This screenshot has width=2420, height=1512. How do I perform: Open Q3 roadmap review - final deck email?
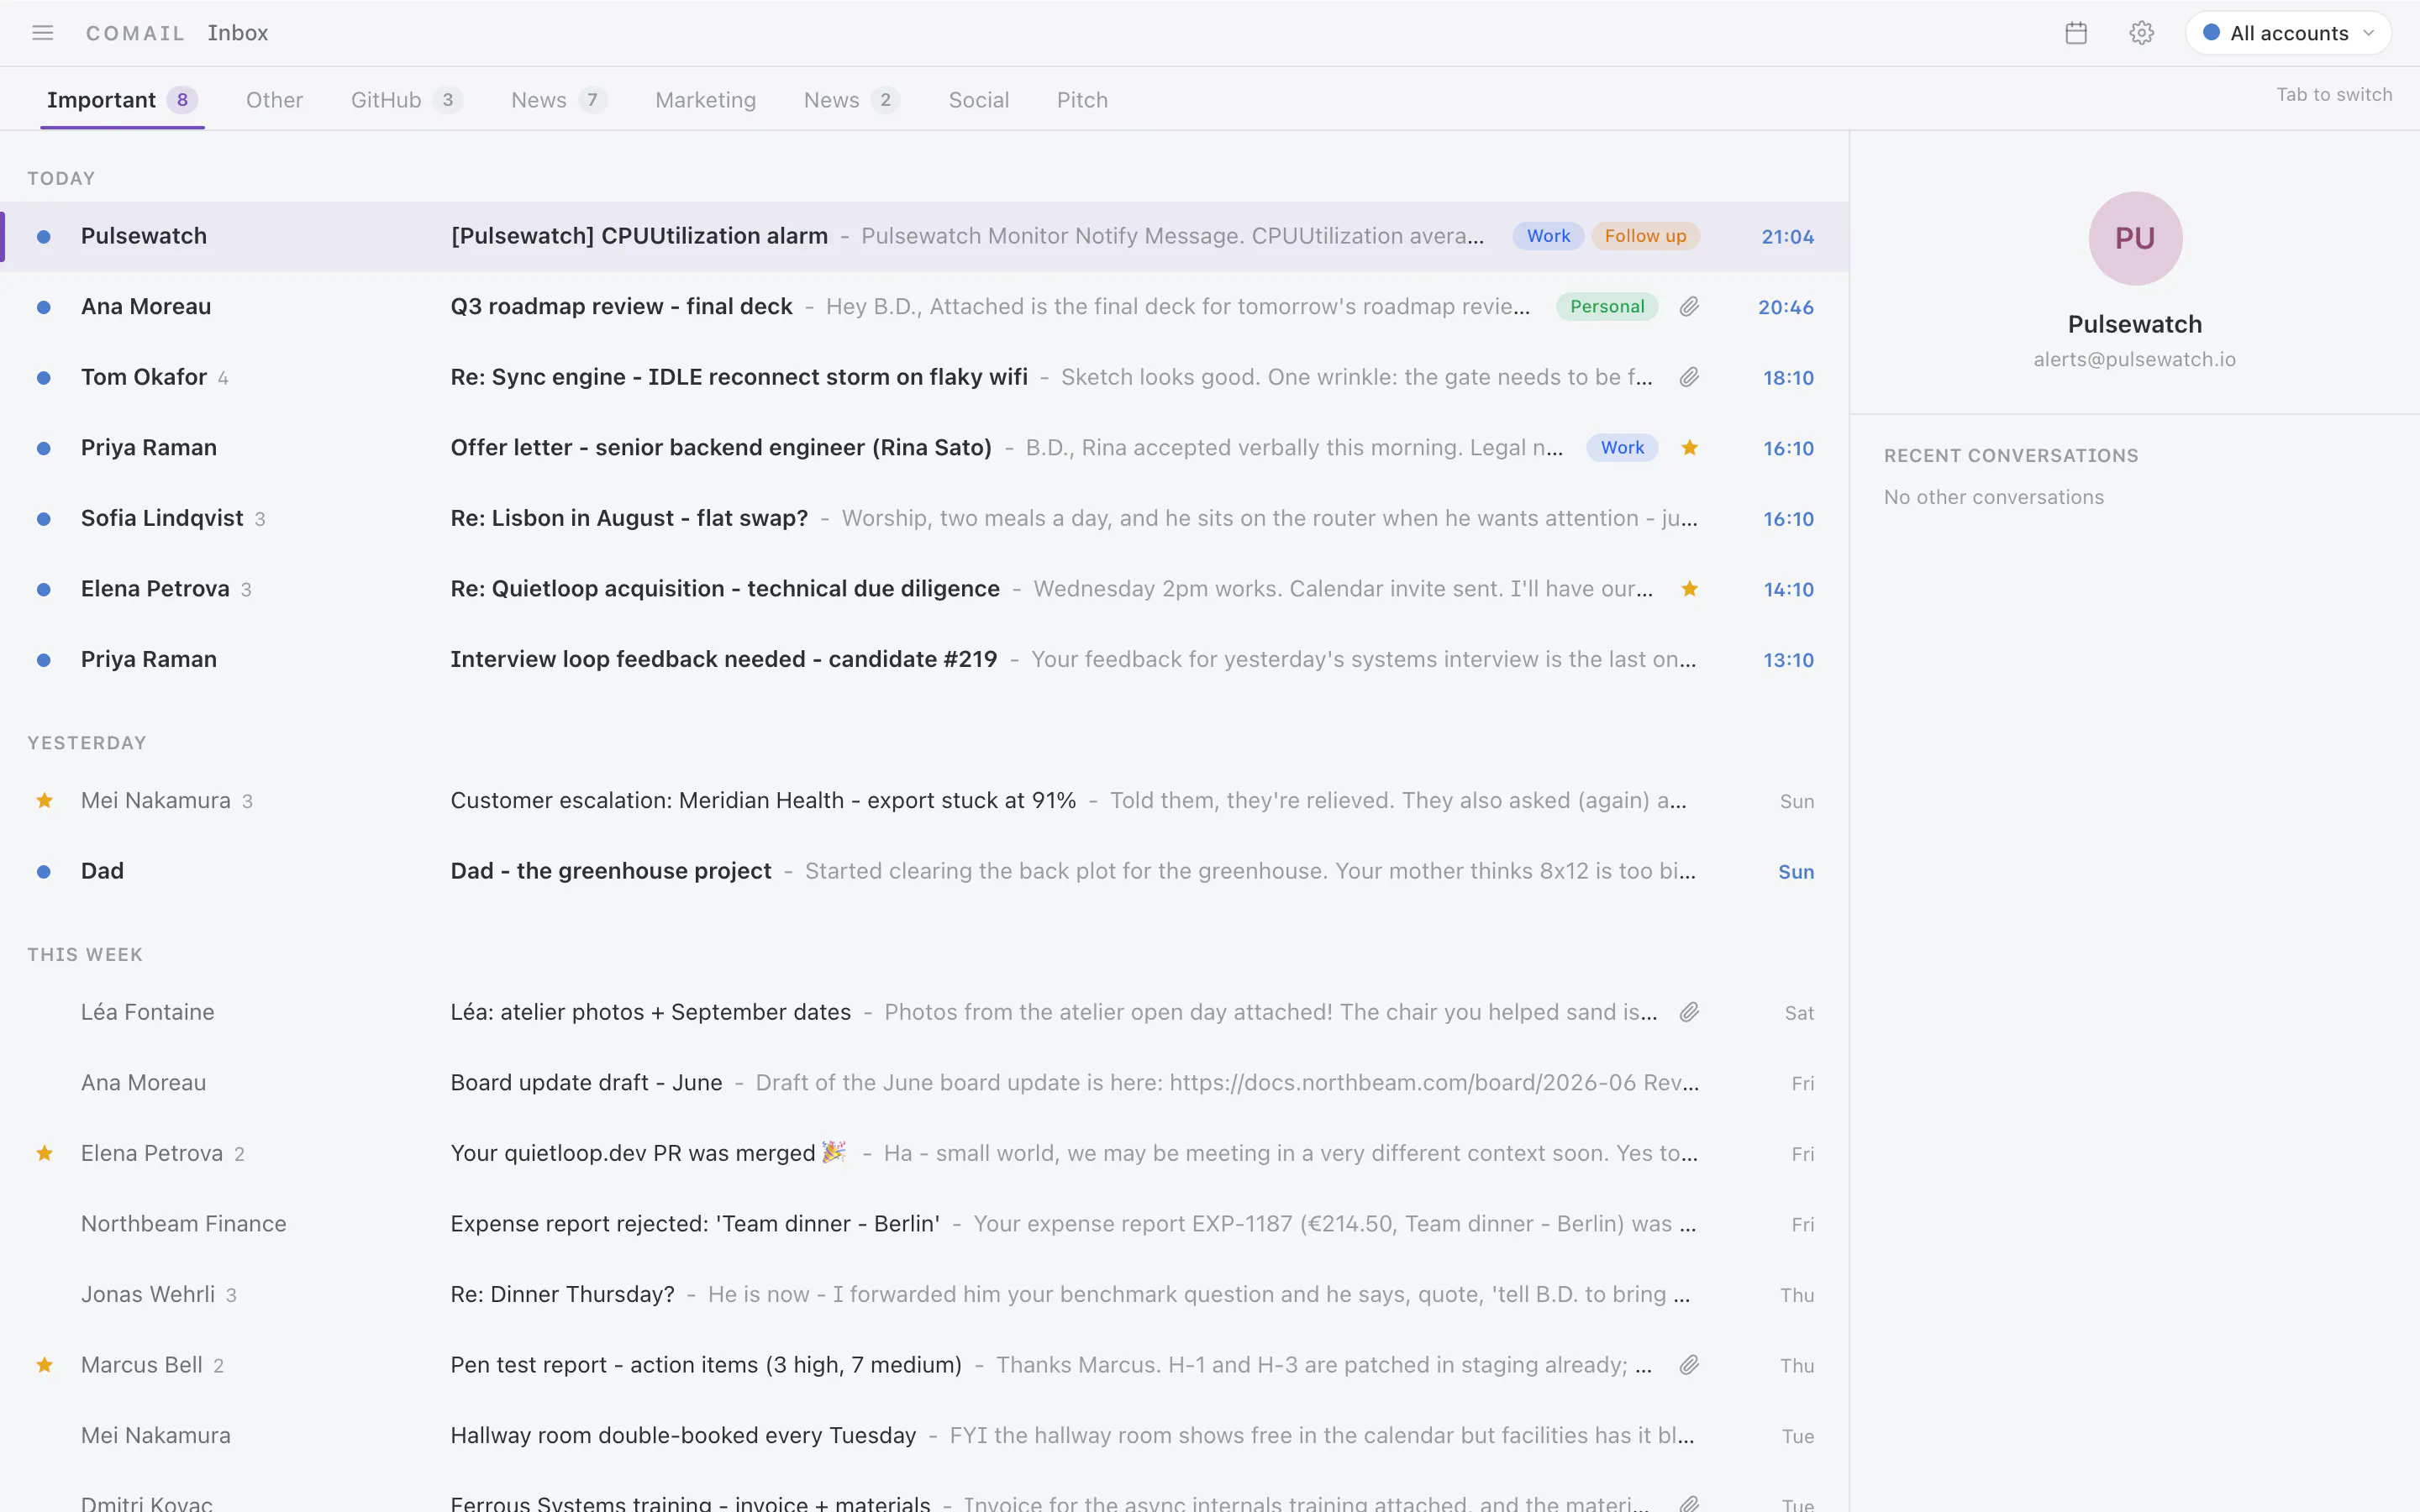pos(924,307)
